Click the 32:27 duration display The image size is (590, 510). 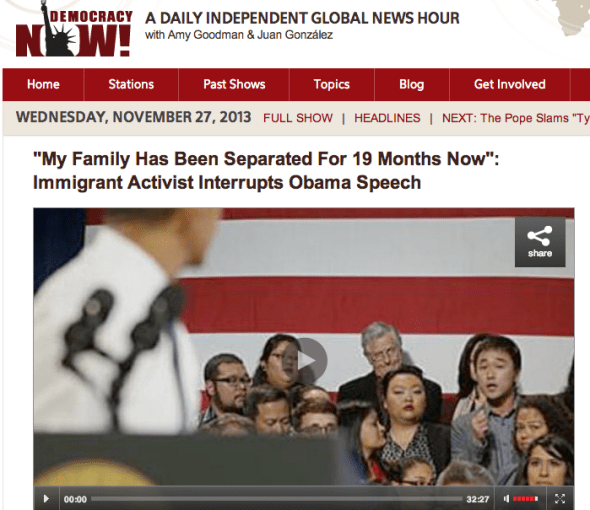click(477, 499)
